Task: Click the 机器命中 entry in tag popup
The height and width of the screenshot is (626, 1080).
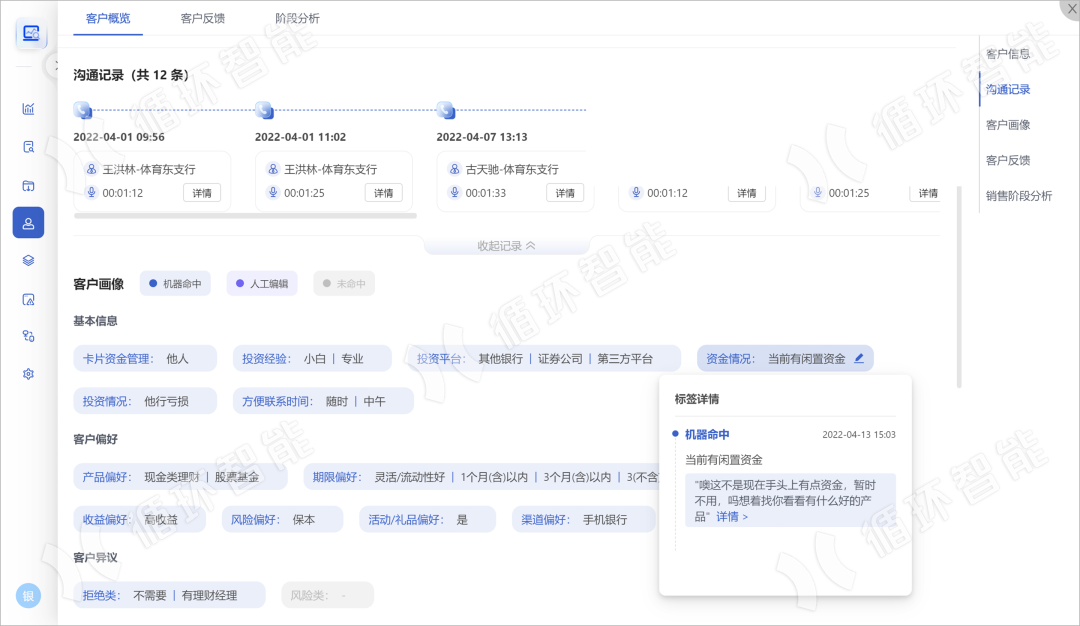Action: pyautogui.click(x=707, y=435)
